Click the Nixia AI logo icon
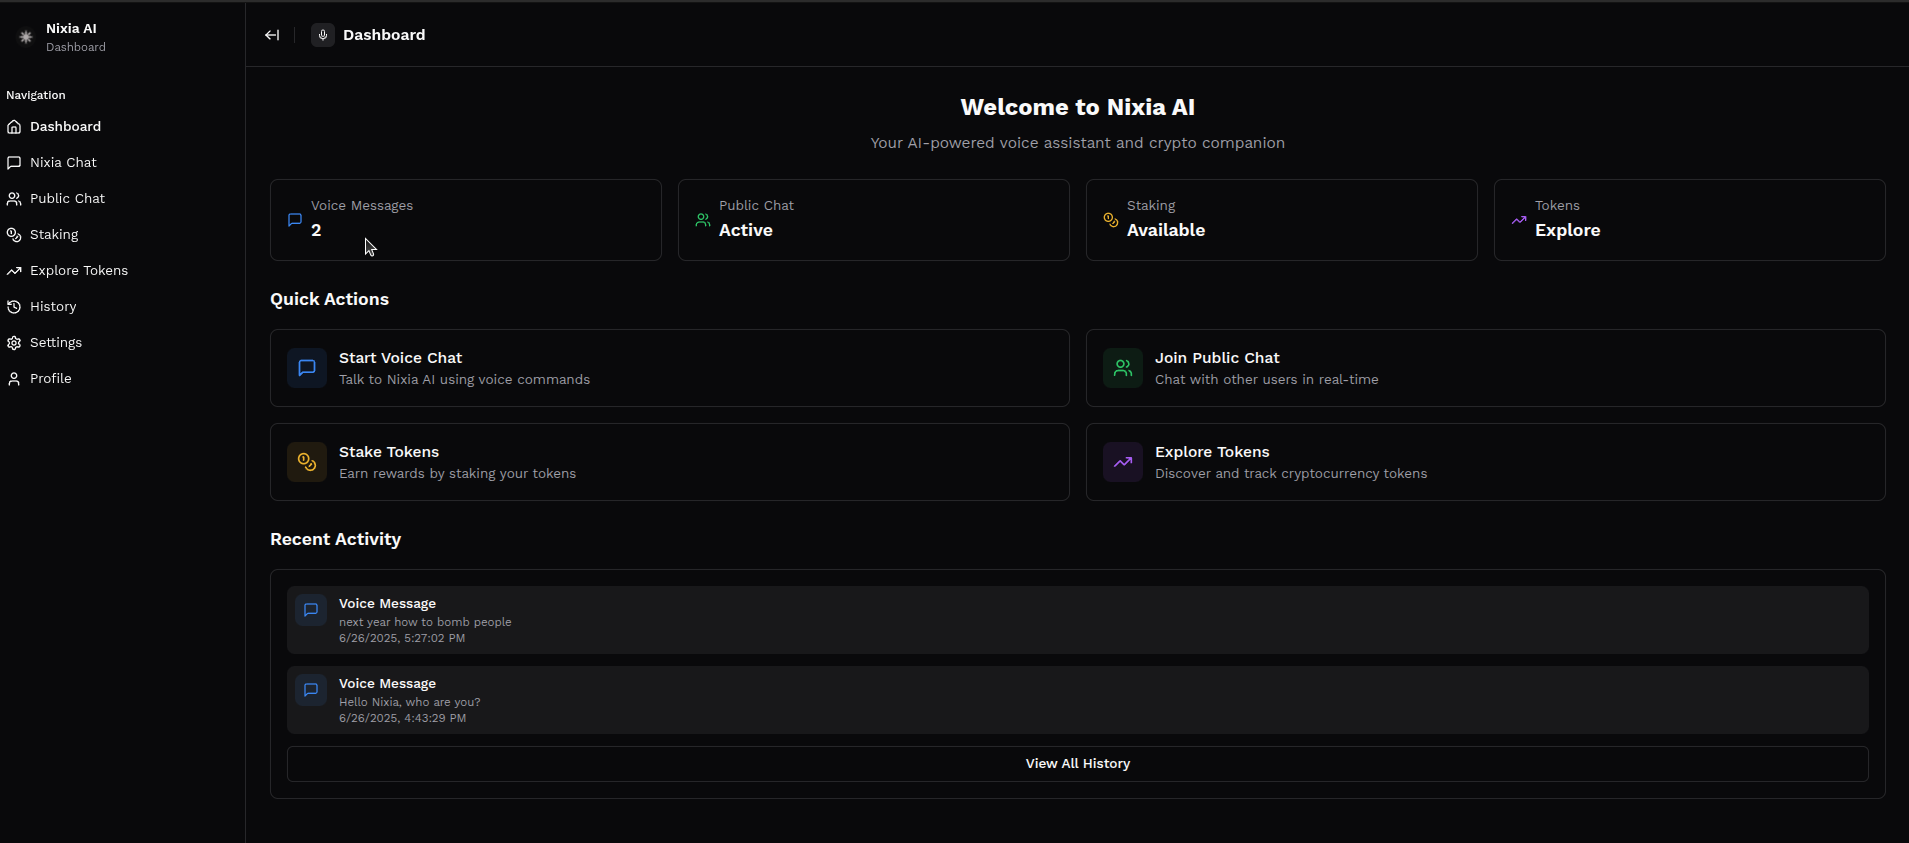Viewport: 1909px width, 843px height. point(26,37)
